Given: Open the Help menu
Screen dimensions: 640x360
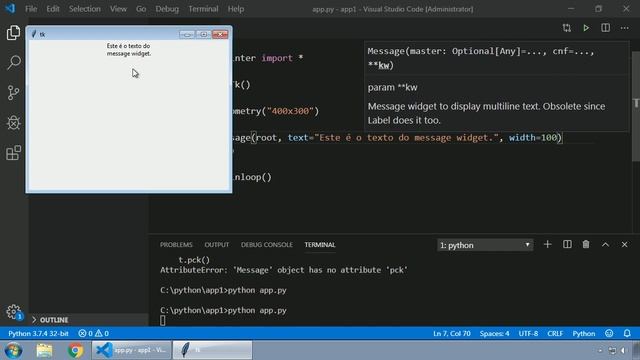Looking at the screenshot, I should 236,9.
